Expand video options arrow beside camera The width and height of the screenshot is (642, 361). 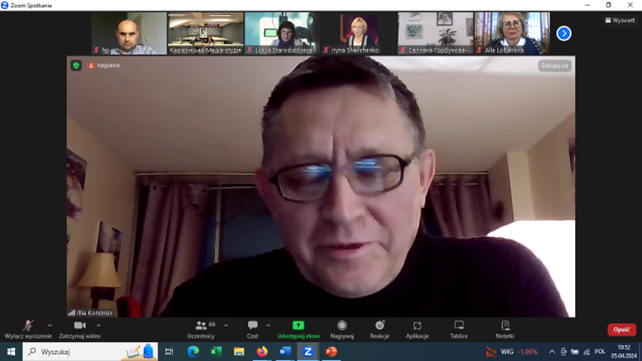(x=99, y=326)
